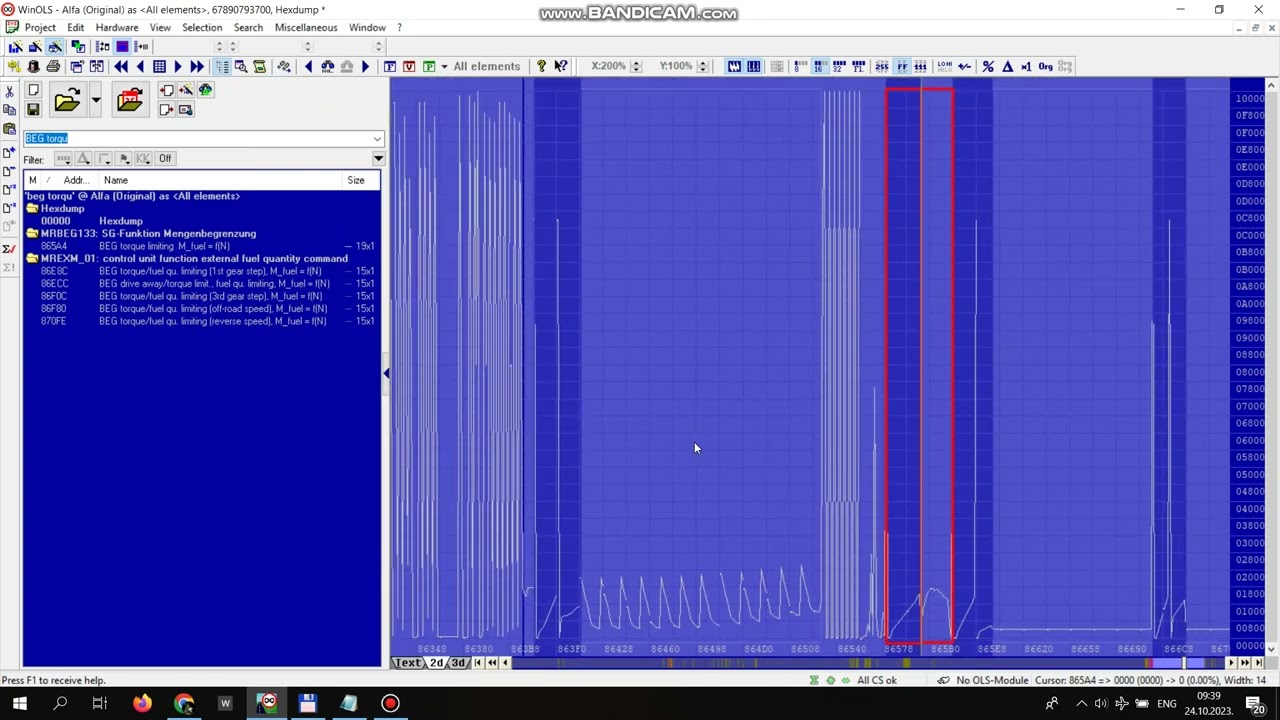The image size is (1280, 720).
Task: Click the save floppy disk icon
Action: pyautogui.click(x=33, y=109)
